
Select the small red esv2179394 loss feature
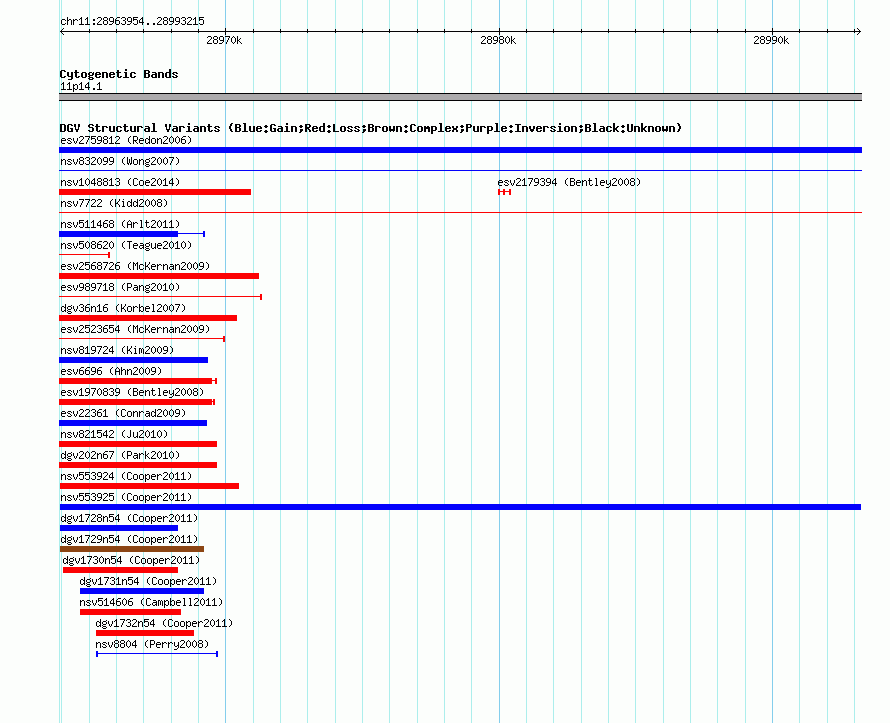tap(505, 192)
